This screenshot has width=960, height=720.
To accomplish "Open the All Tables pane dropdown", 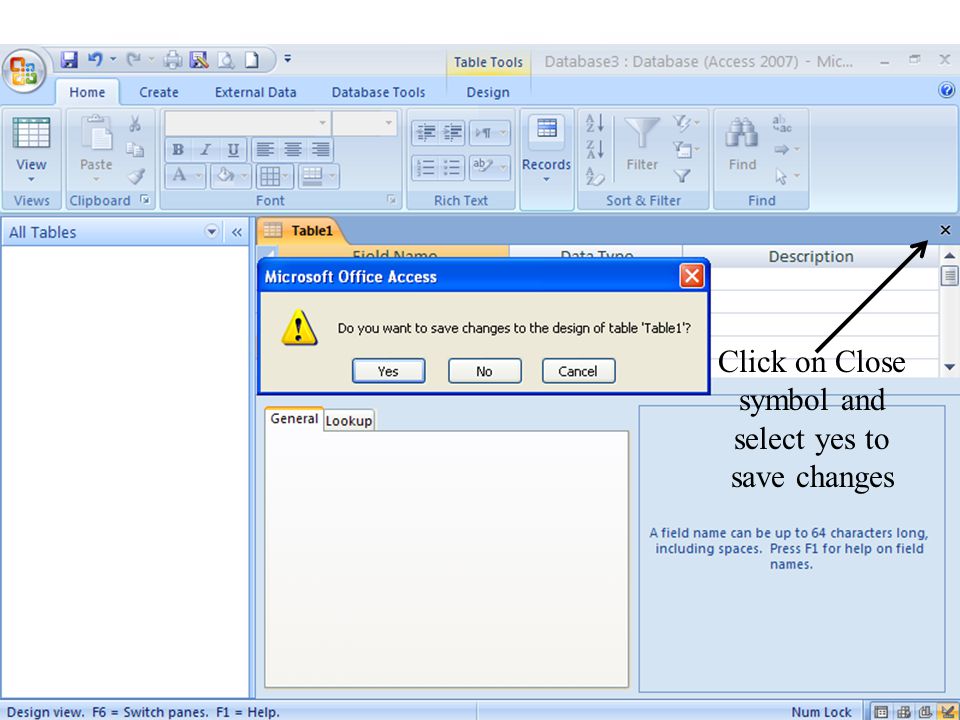I will pyautogui.click(x=211, y=232).
